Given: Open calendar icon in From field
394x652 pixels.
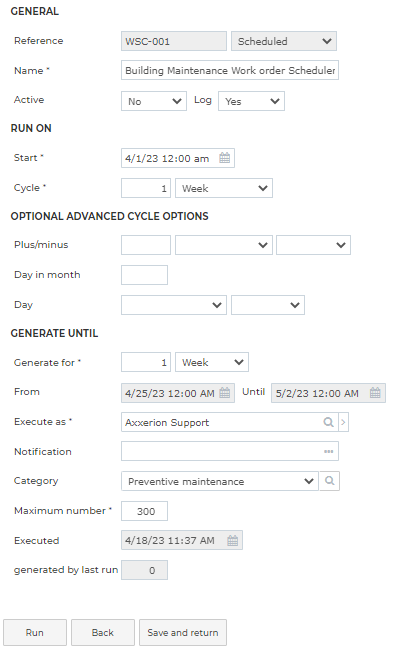Looking at the screenshot, I should (224, 393).
